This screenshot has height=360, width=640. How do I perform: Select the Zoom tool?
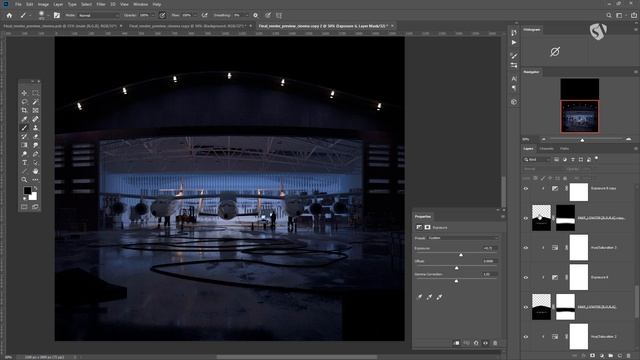24,180
